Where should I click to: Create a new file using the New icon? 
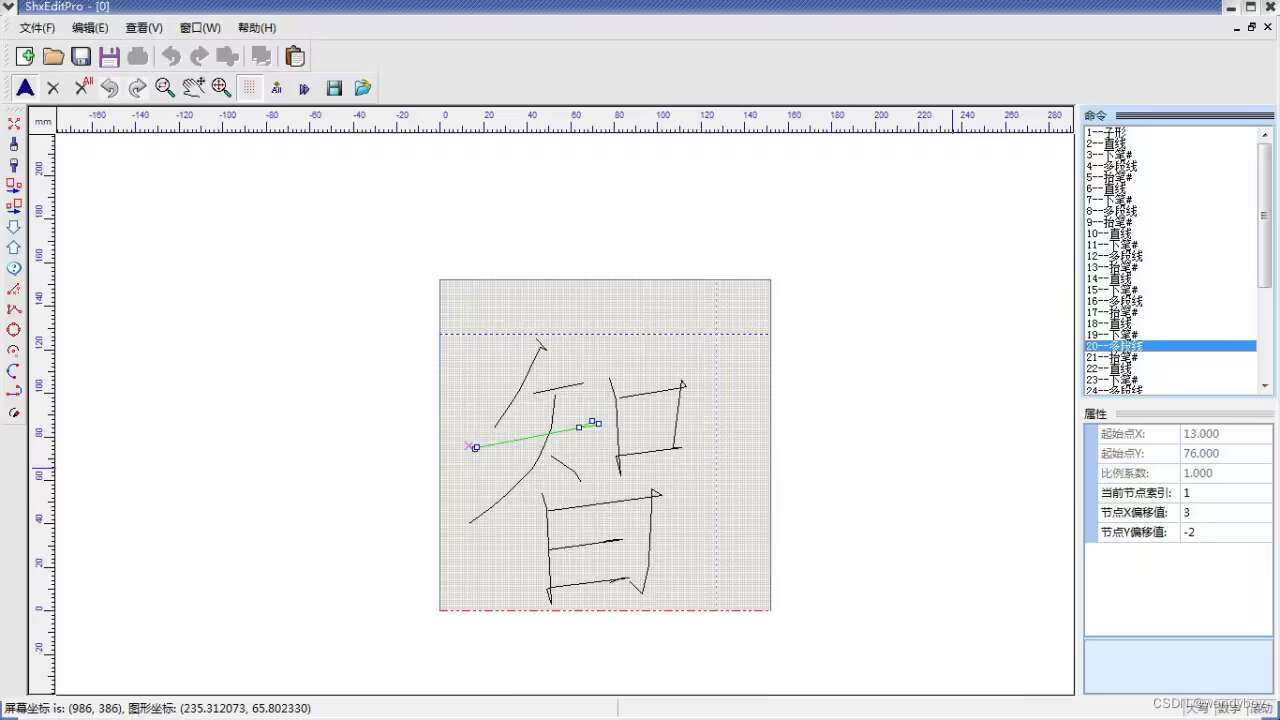25,55
